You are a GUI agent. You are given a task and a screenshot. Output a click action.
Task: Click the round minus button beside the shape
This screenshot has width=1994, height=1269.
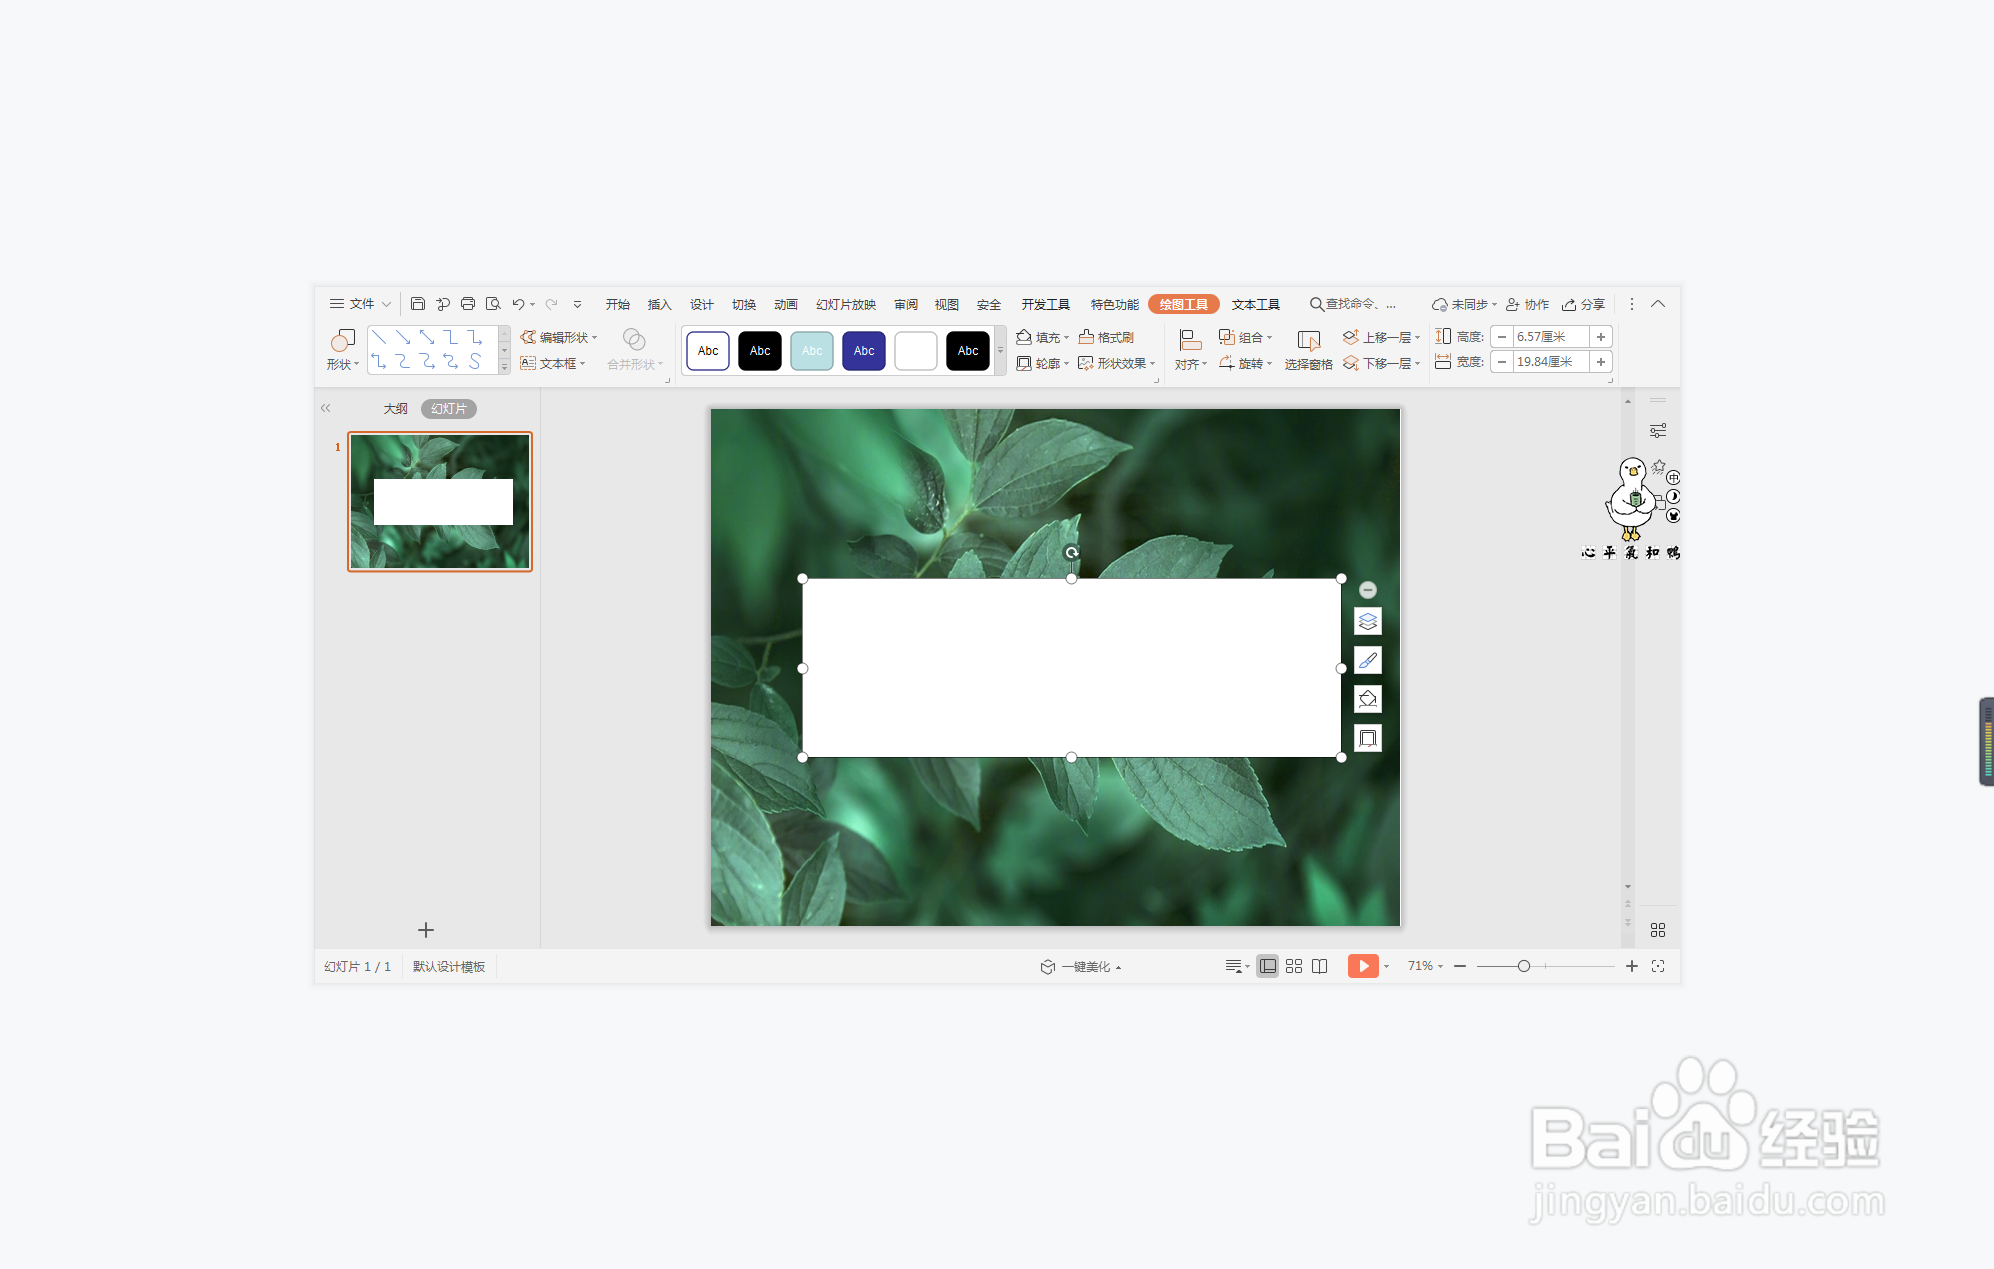pyautogui.click(x=1368, y=590)
